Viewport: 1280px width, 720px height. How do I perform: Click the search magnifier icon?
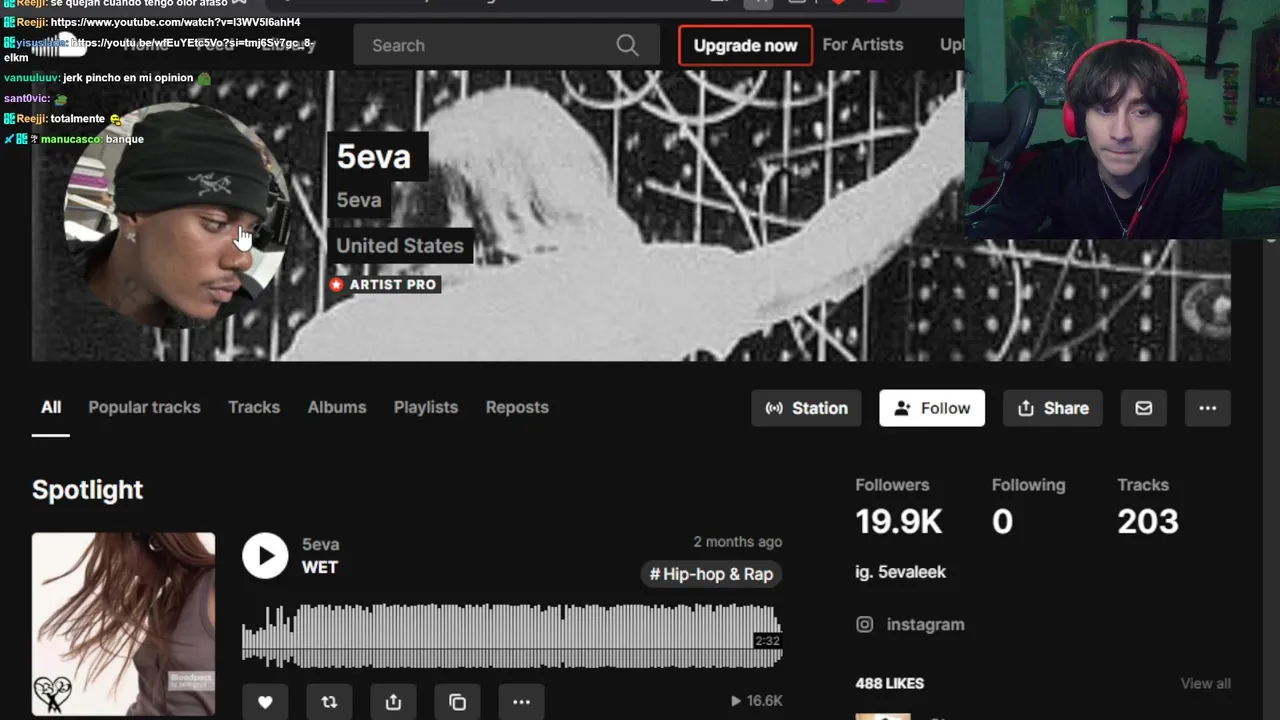(627, 45)
